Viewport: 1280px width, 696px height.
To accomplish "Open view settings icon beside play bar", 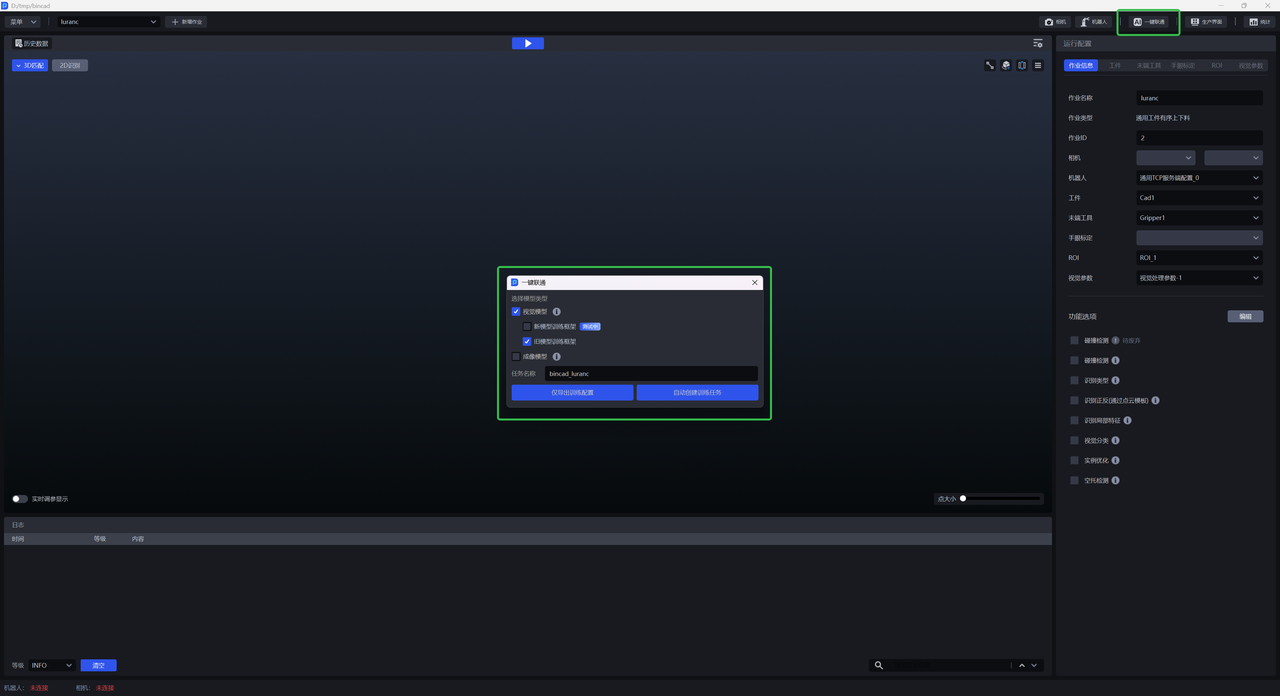I will pyautogui.click(x=1038, y=43).
